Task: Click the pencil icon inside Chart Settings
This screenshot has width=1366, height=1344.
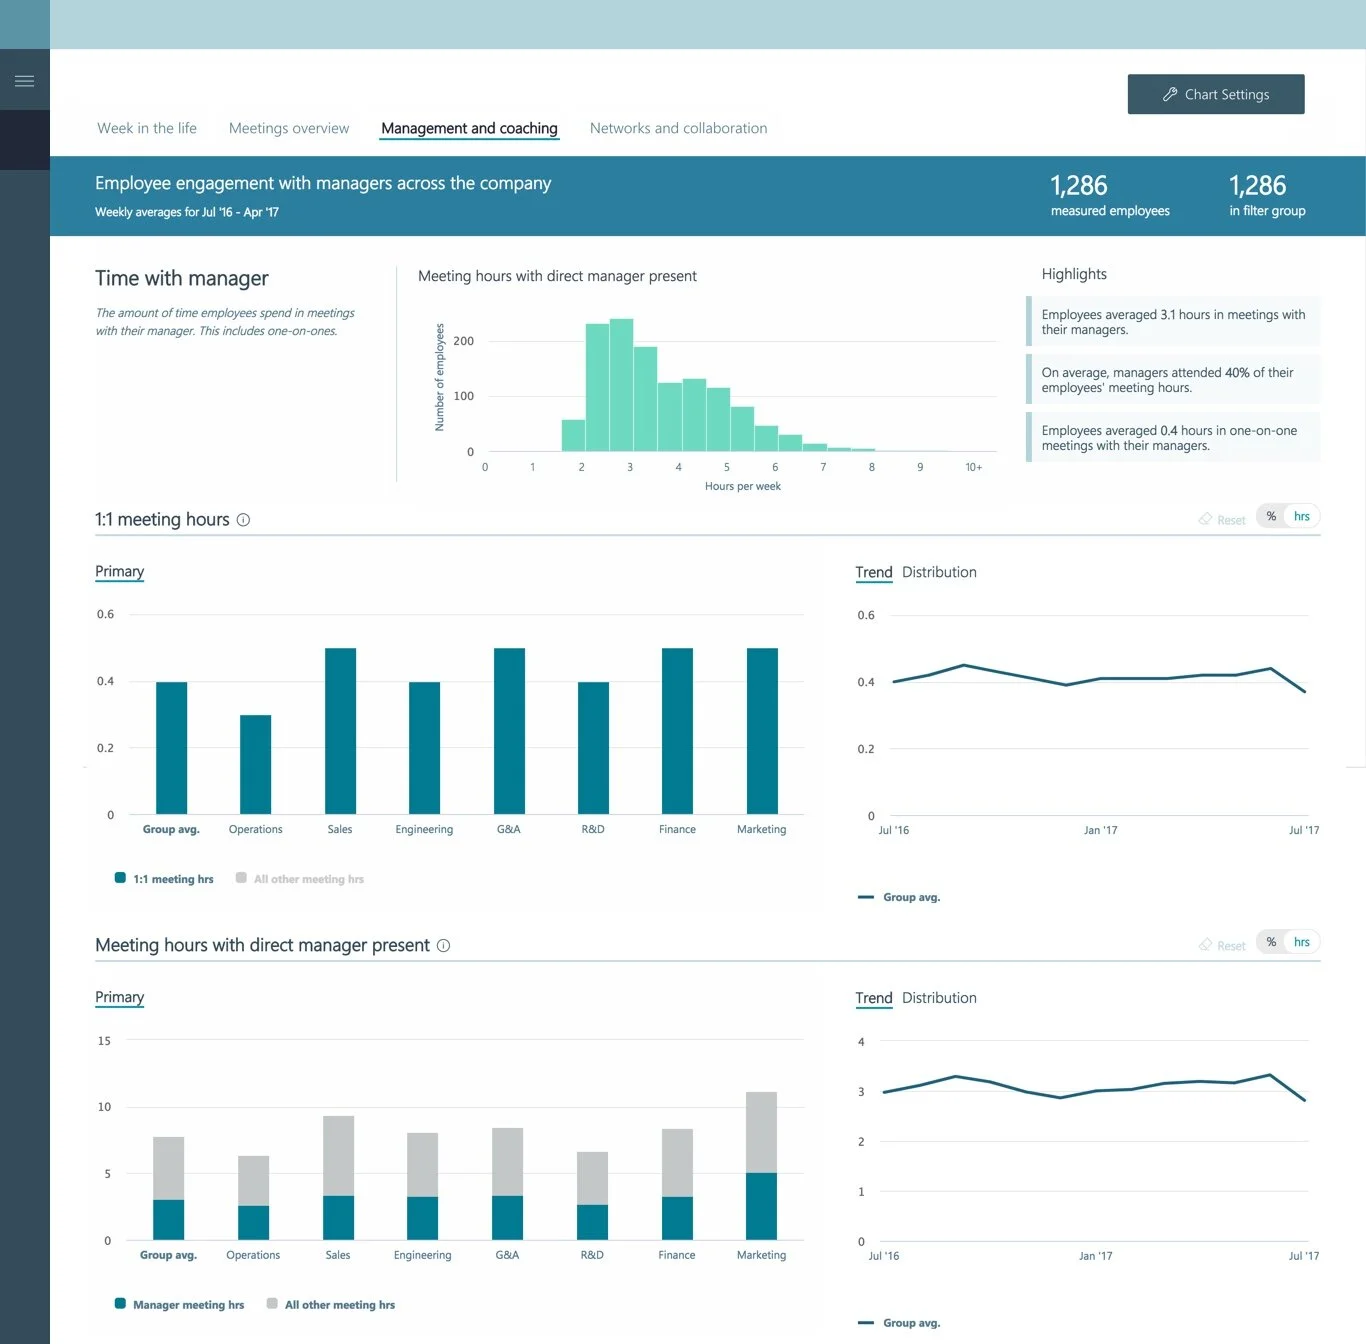Action: 1169,94
